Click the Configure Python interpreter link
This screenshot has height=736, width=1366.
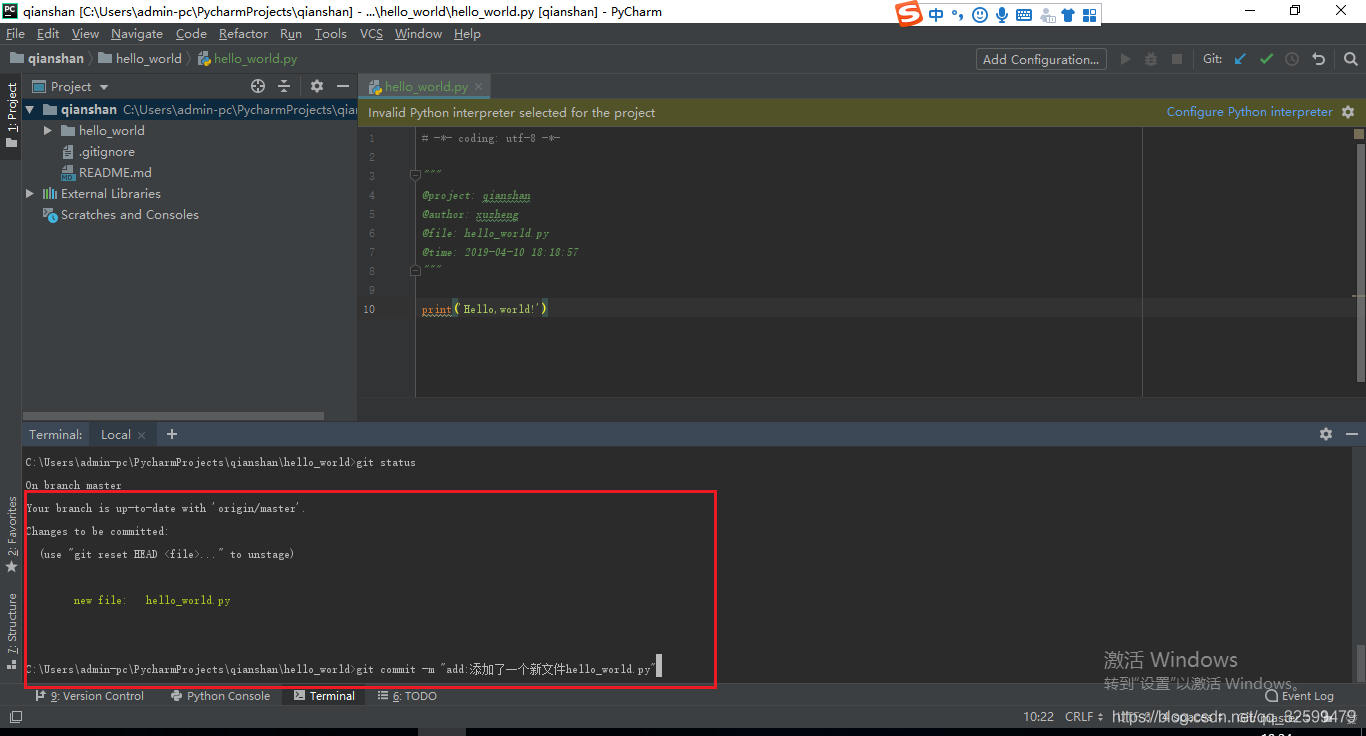[x=1249, y=112]
